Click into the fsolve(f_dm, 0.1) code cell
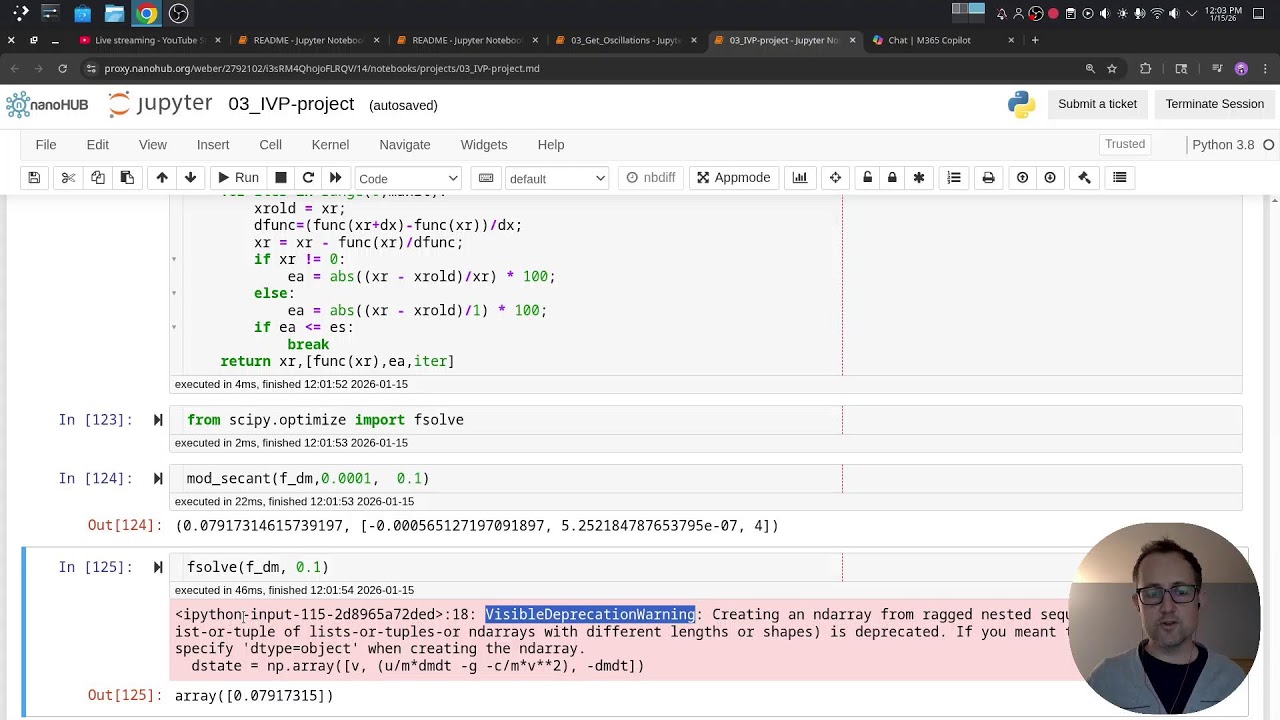 click(706, 567)
